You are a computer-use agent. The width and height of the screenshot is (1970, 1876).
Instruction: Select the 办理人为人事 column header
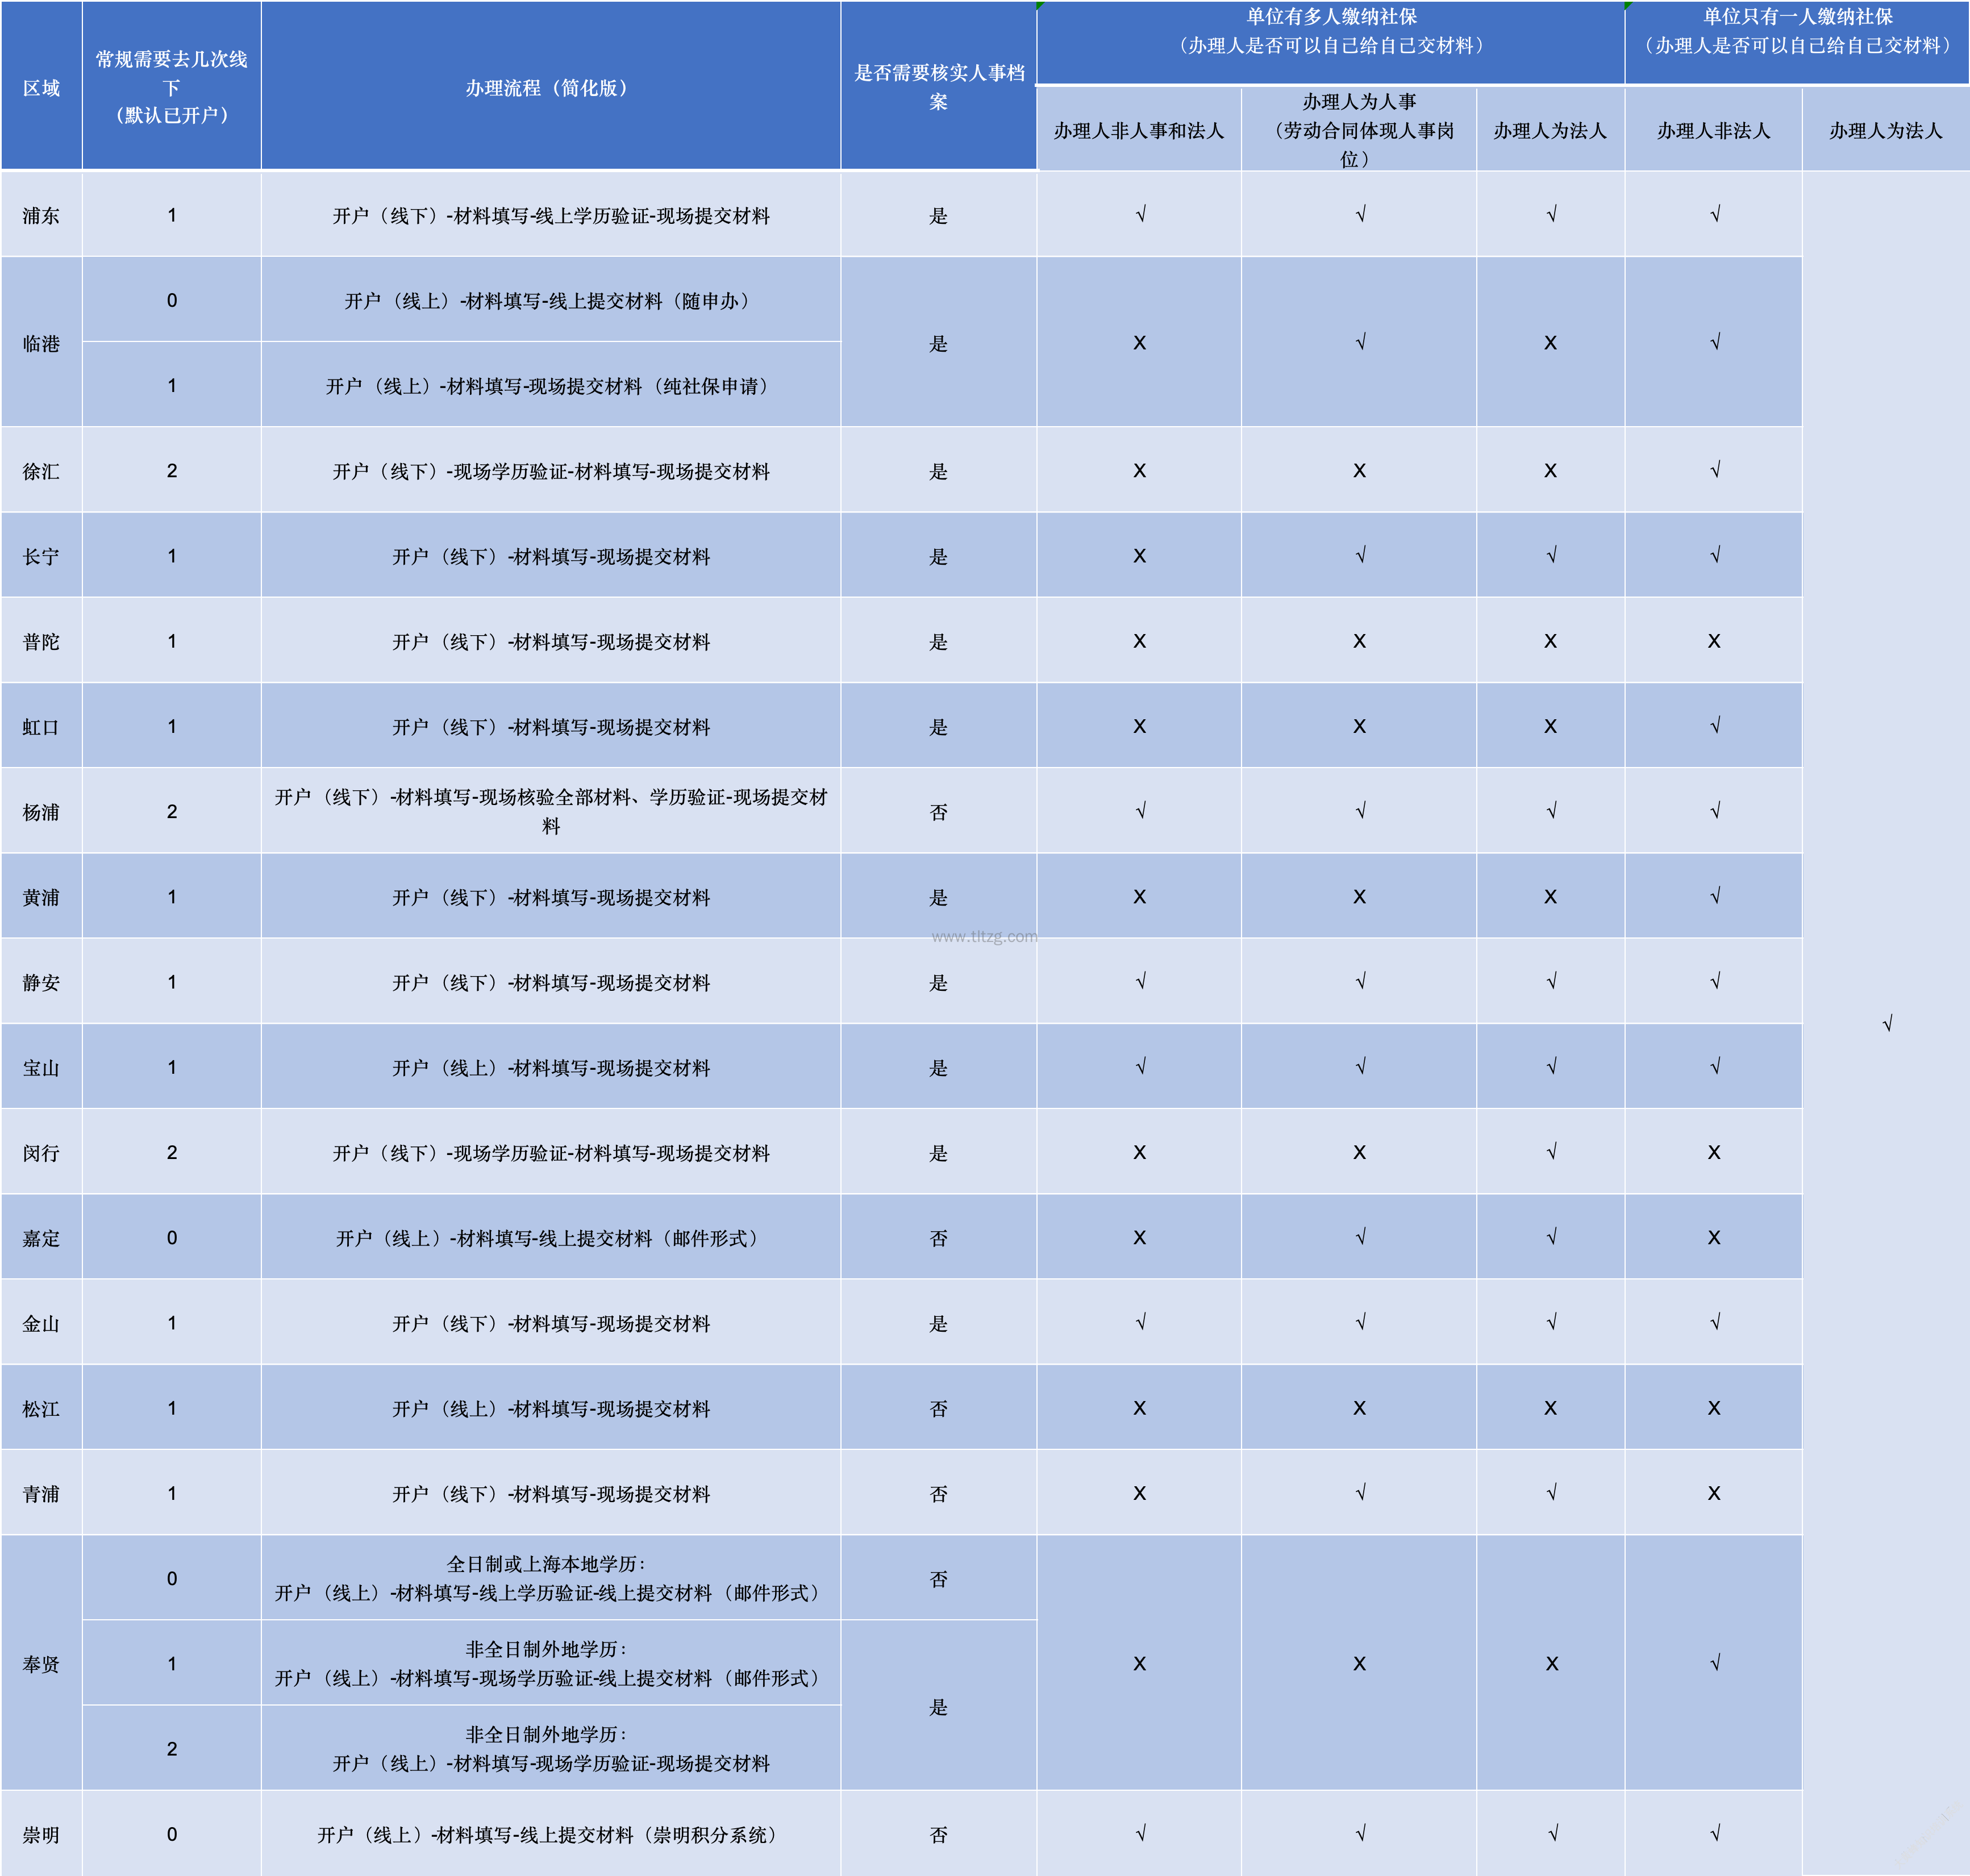[1358, 130]
